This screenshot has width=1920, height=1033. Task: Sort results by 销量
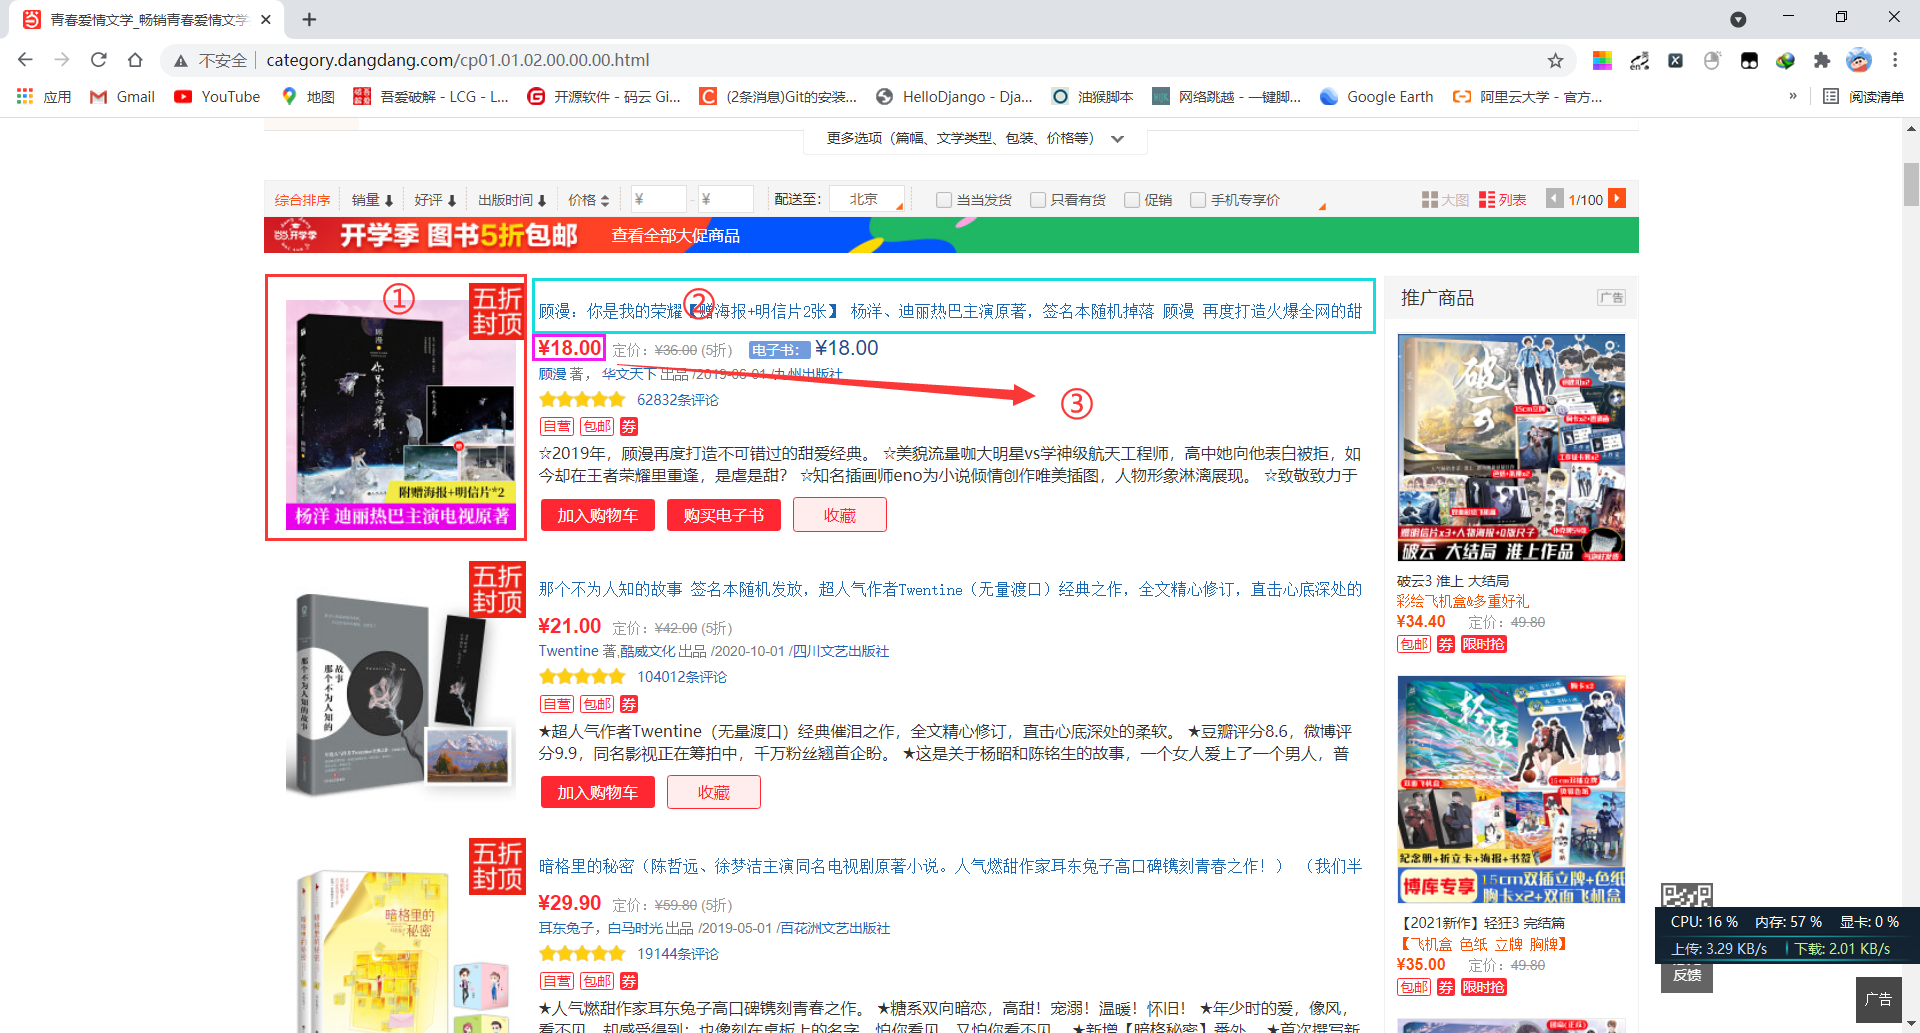(372, 200)
